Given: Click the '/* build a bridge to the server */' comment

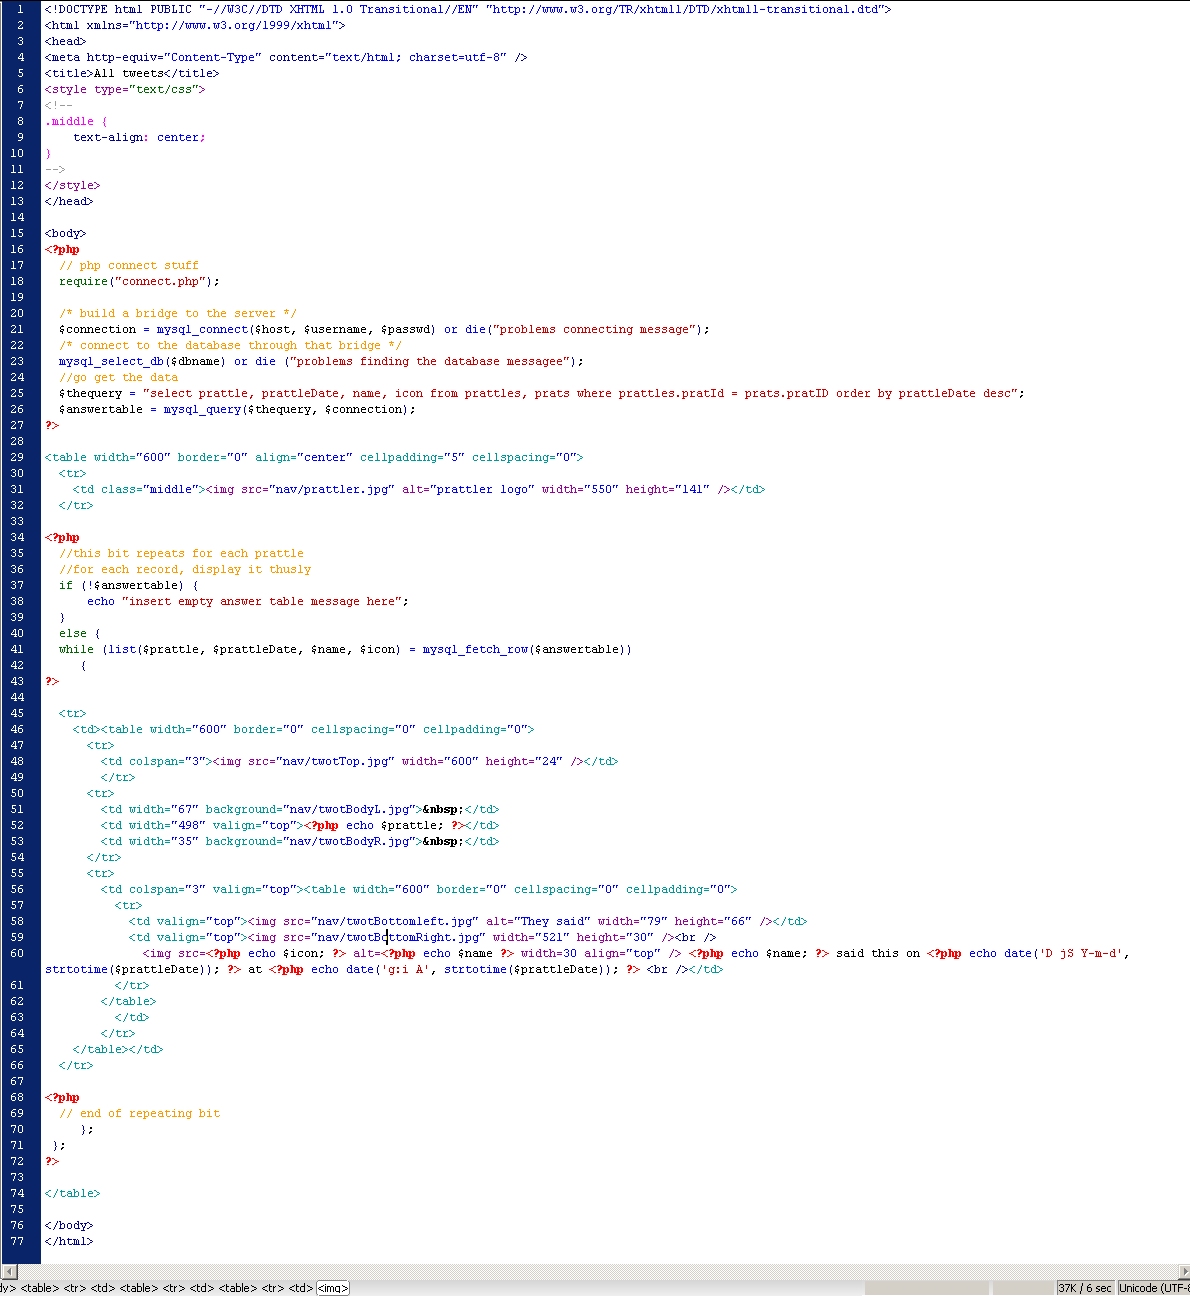Looking at the screenshot, I should [178, 313].
